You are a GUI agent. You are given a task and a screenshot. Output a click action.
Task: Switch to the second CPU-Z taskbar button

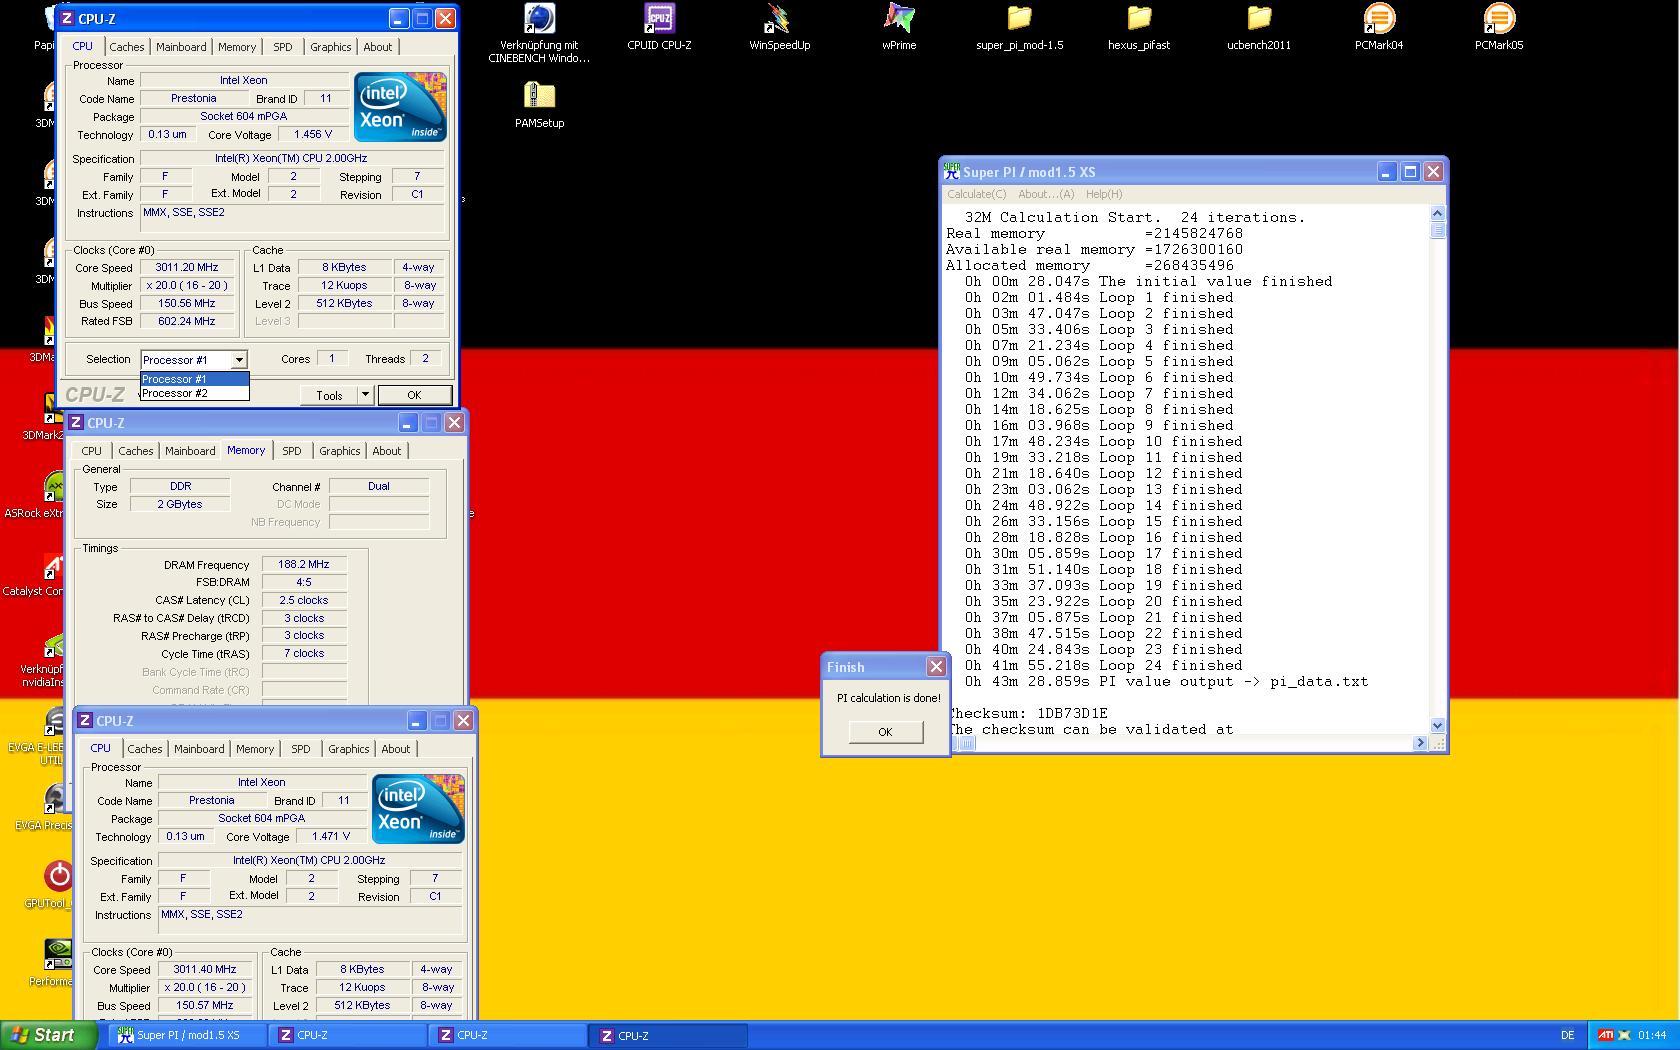(x=508, y=1035)
